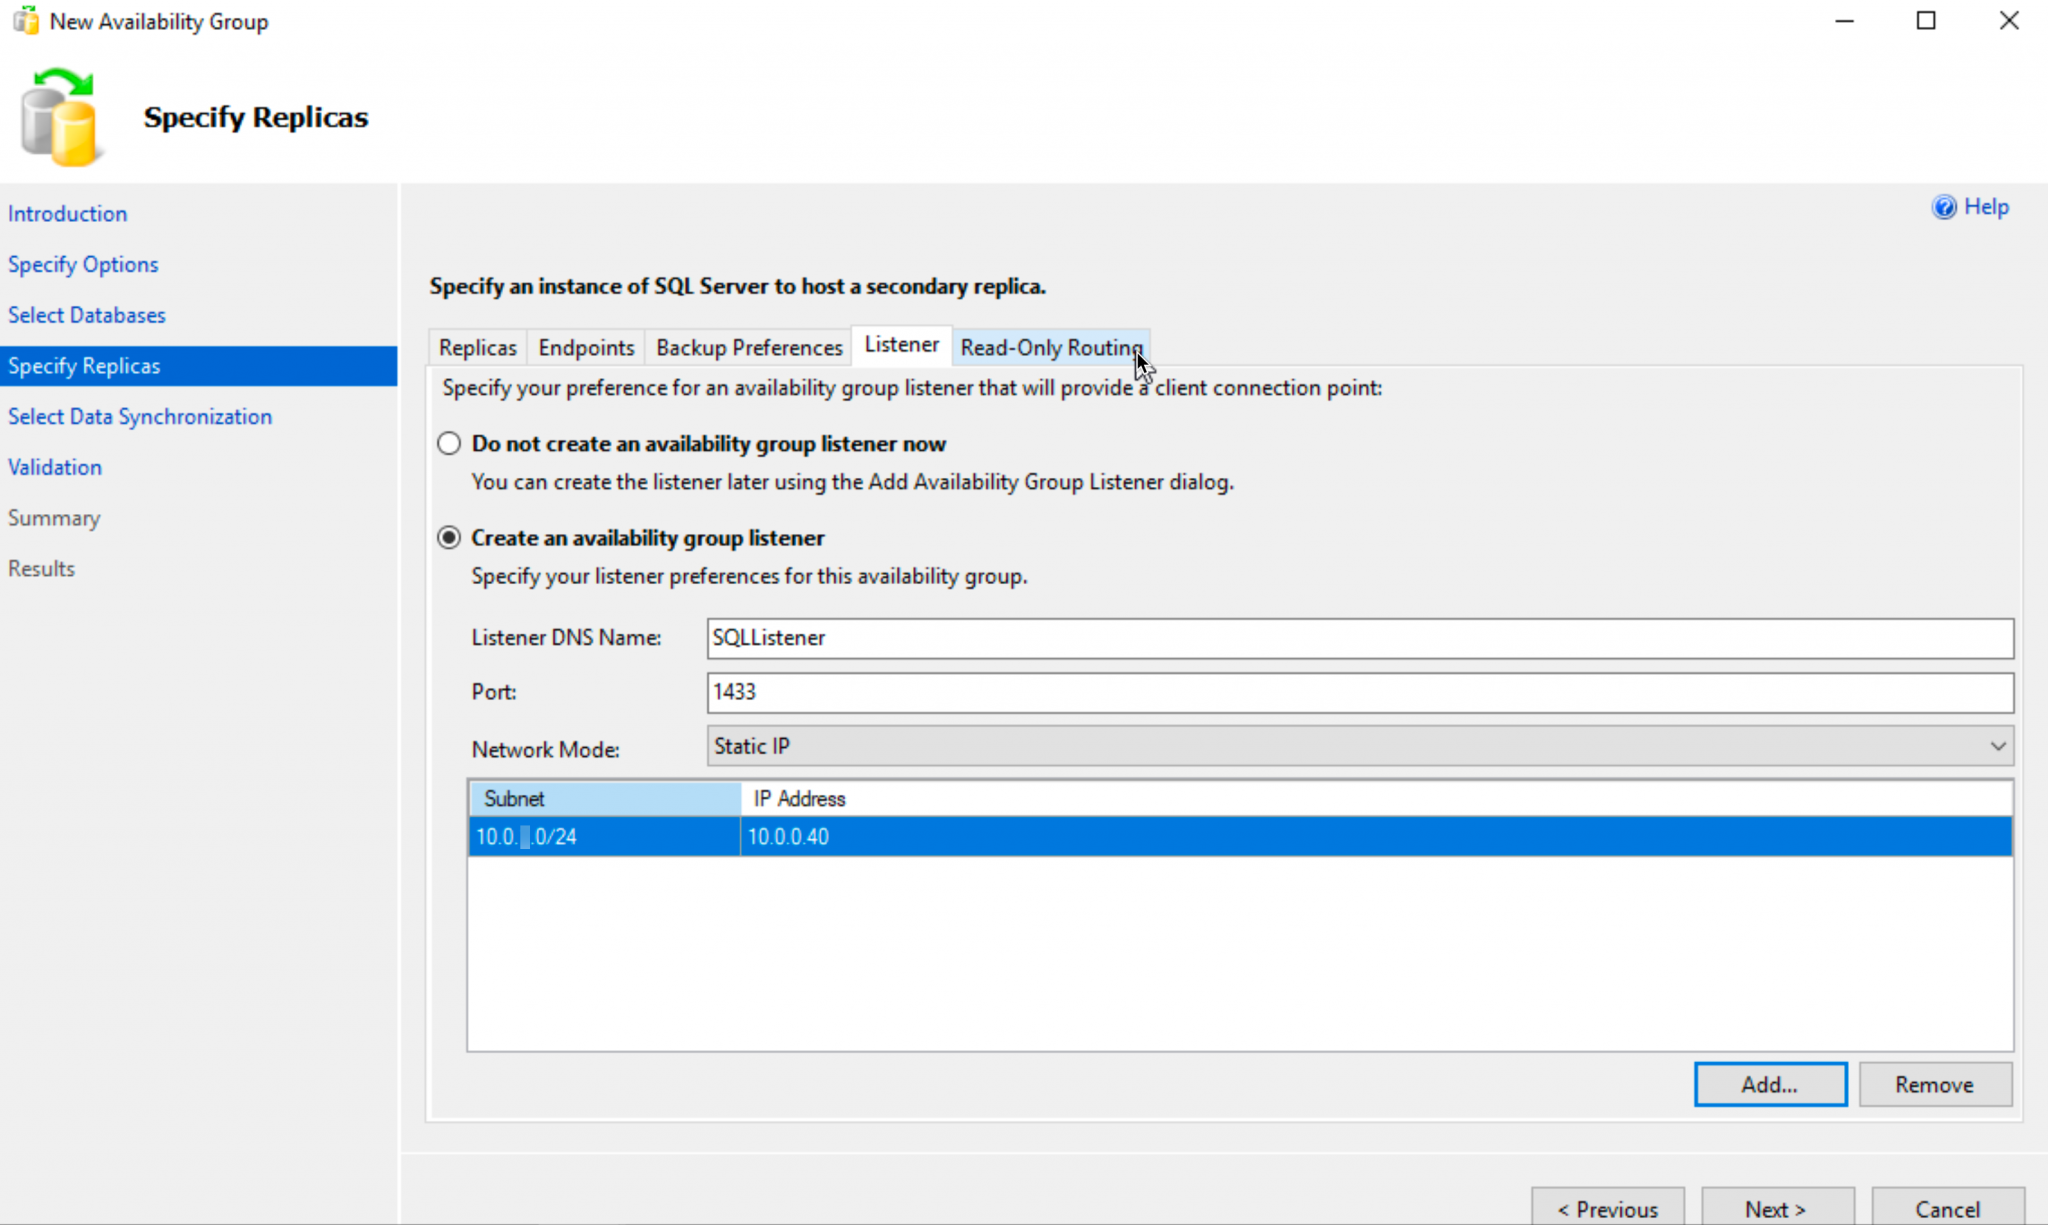Open the Select Databases wizard step
Image resolution: width=2048 pixels, height=1225 pixels.
pos(87,315)
